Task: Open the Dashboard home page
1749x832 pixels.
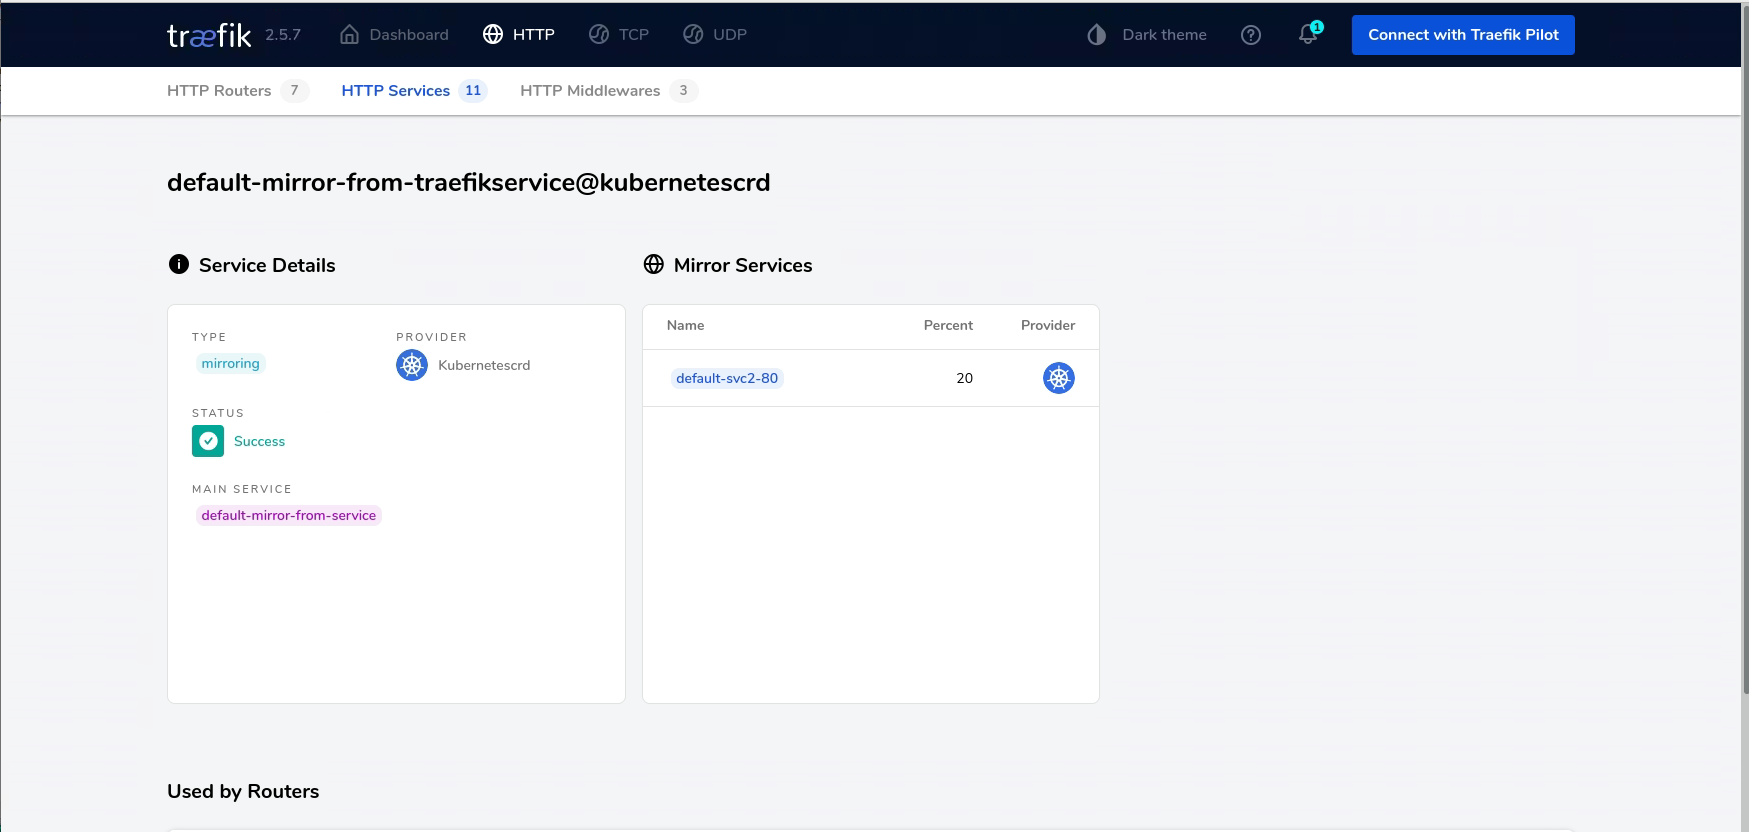Action: point(394,35)
